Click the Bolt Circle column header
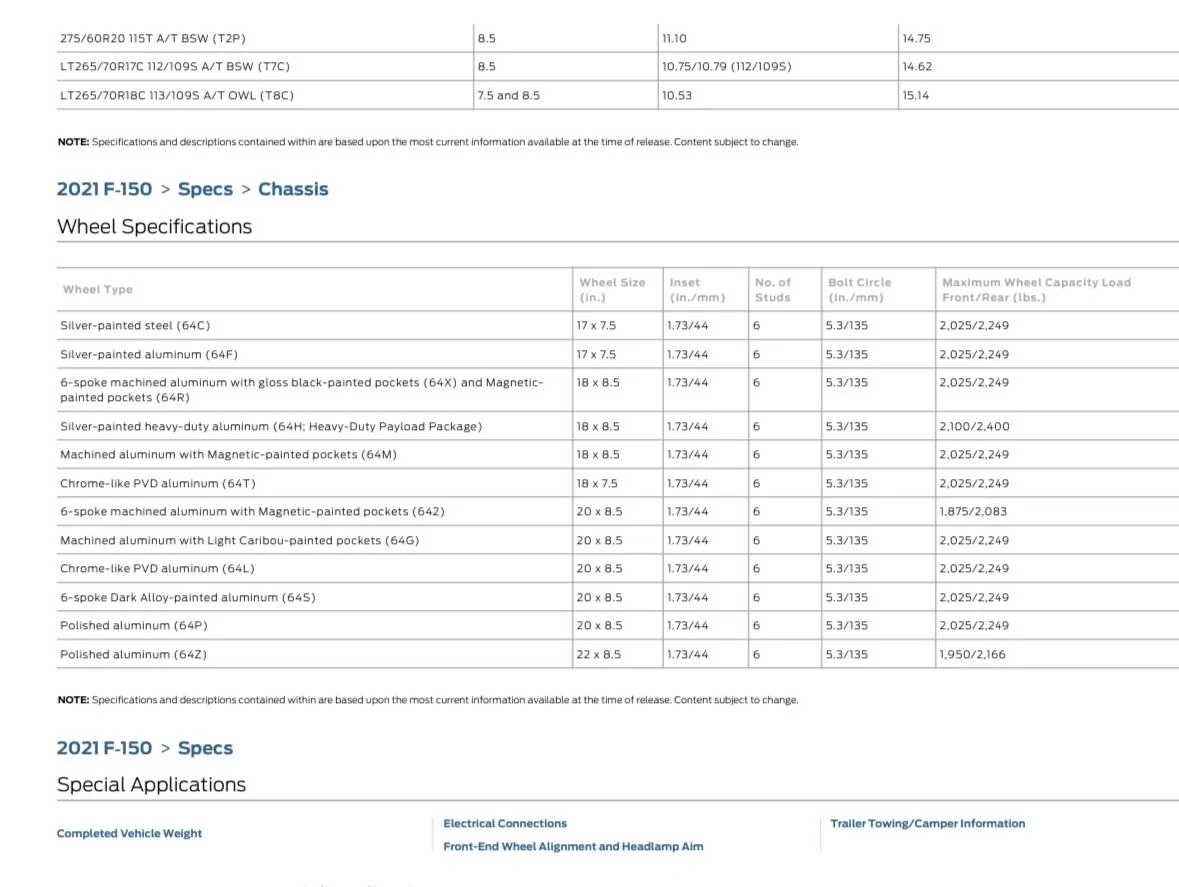This screenshot has width=1179, height=887. (859, 289)
